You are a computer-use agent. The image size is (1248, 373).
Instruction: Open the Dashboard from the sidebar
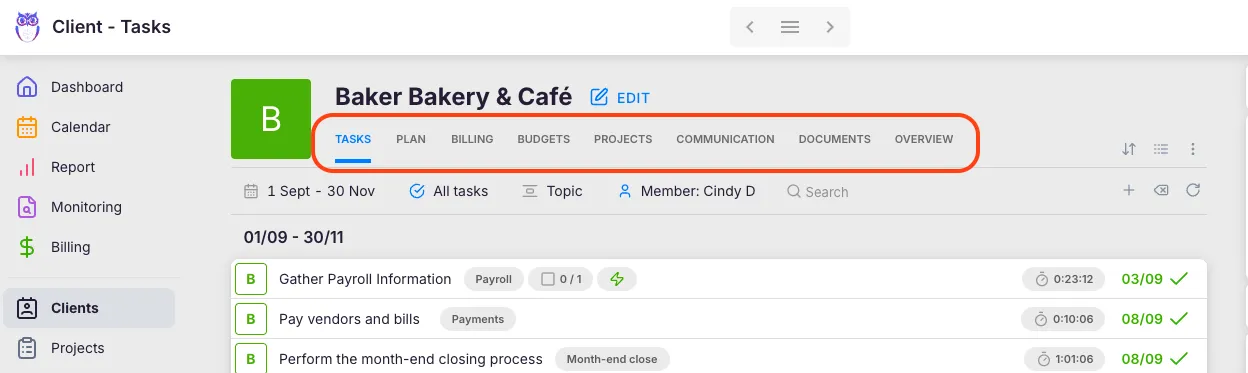click(x=89, y=87)
